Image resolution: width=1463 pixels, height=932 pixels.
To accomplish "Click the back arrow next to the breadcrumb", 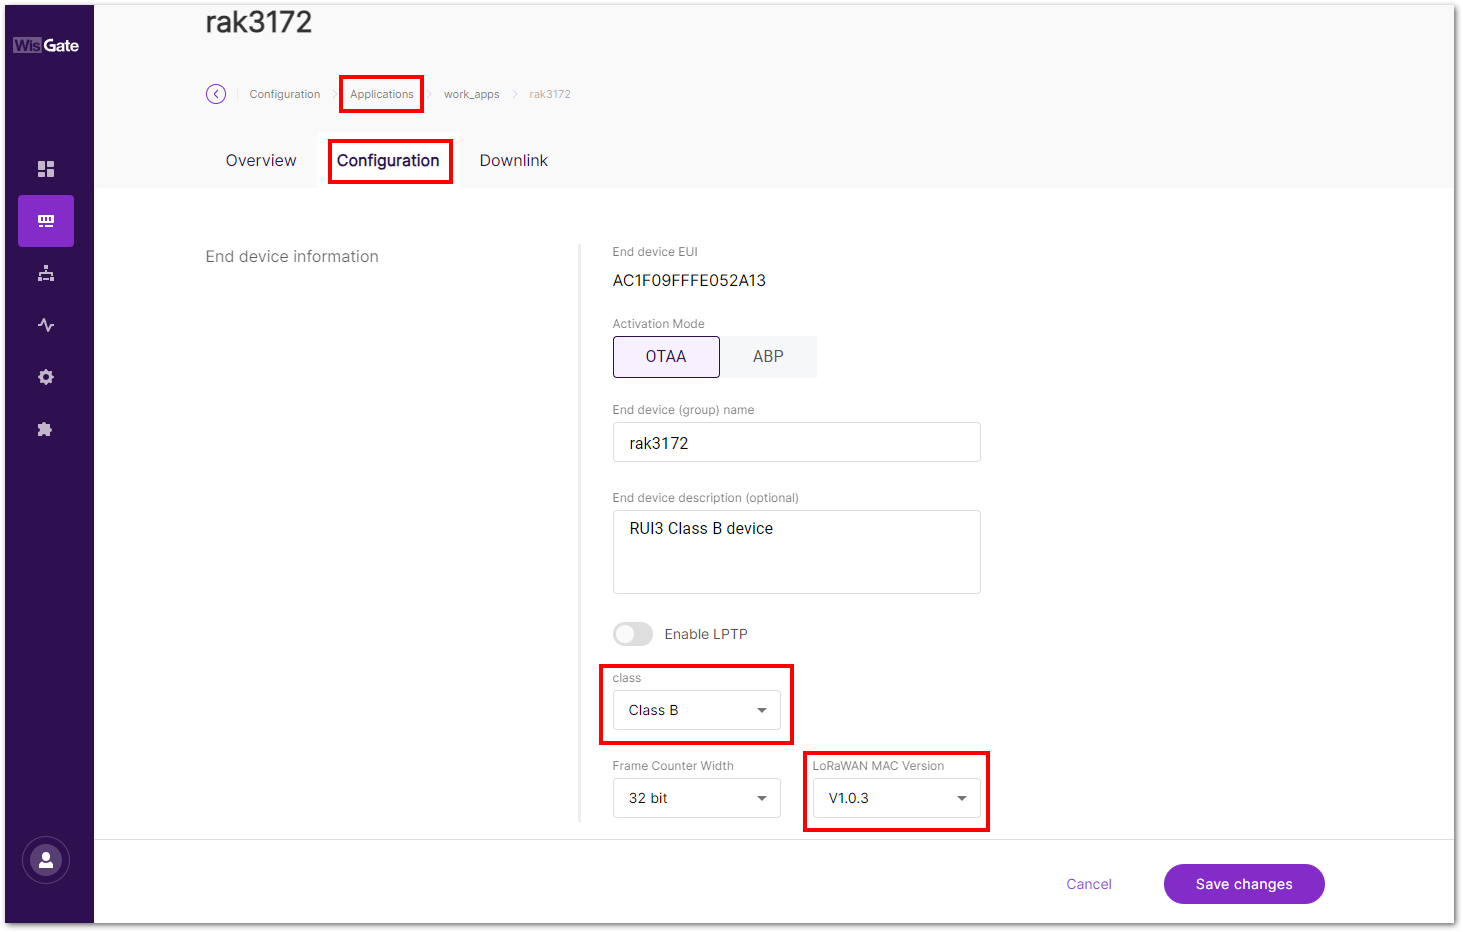I will 216,93.
